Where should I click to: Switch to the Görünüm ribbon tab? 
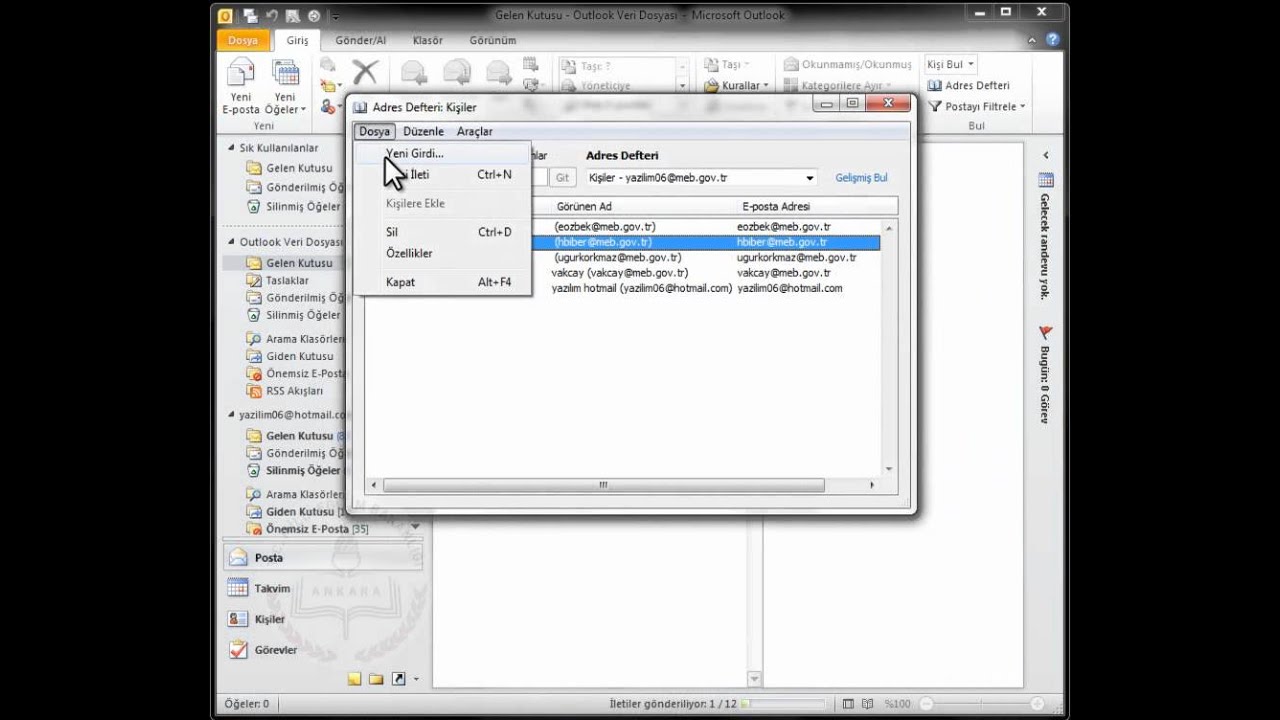493,41
